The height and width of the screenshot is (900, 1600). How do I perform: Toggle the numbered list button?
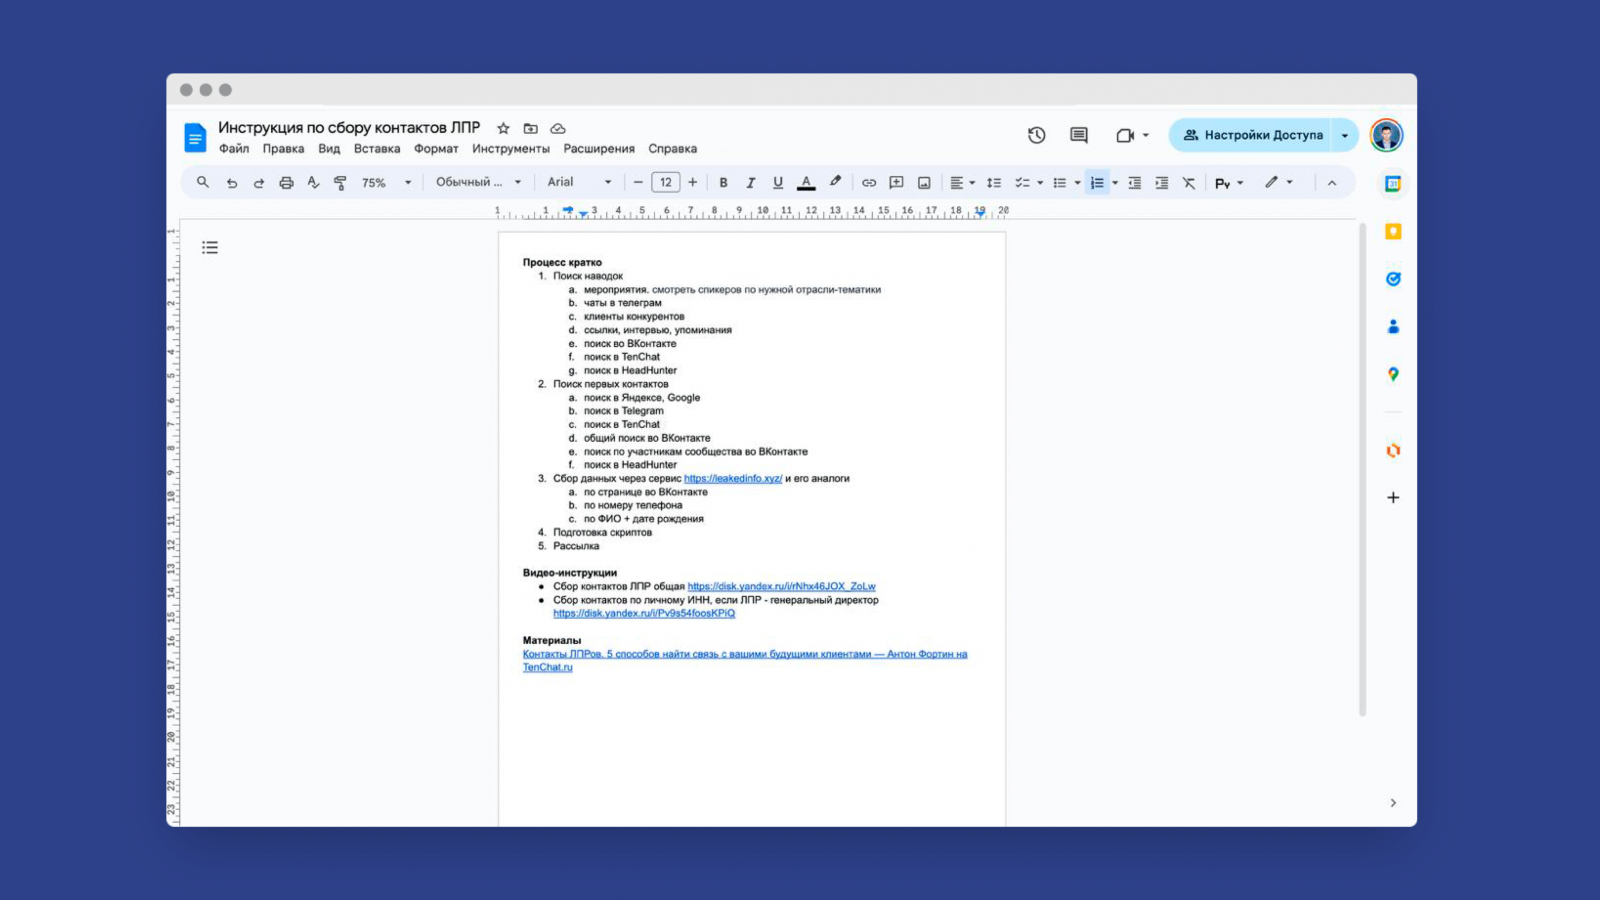tap(1097, 183)
